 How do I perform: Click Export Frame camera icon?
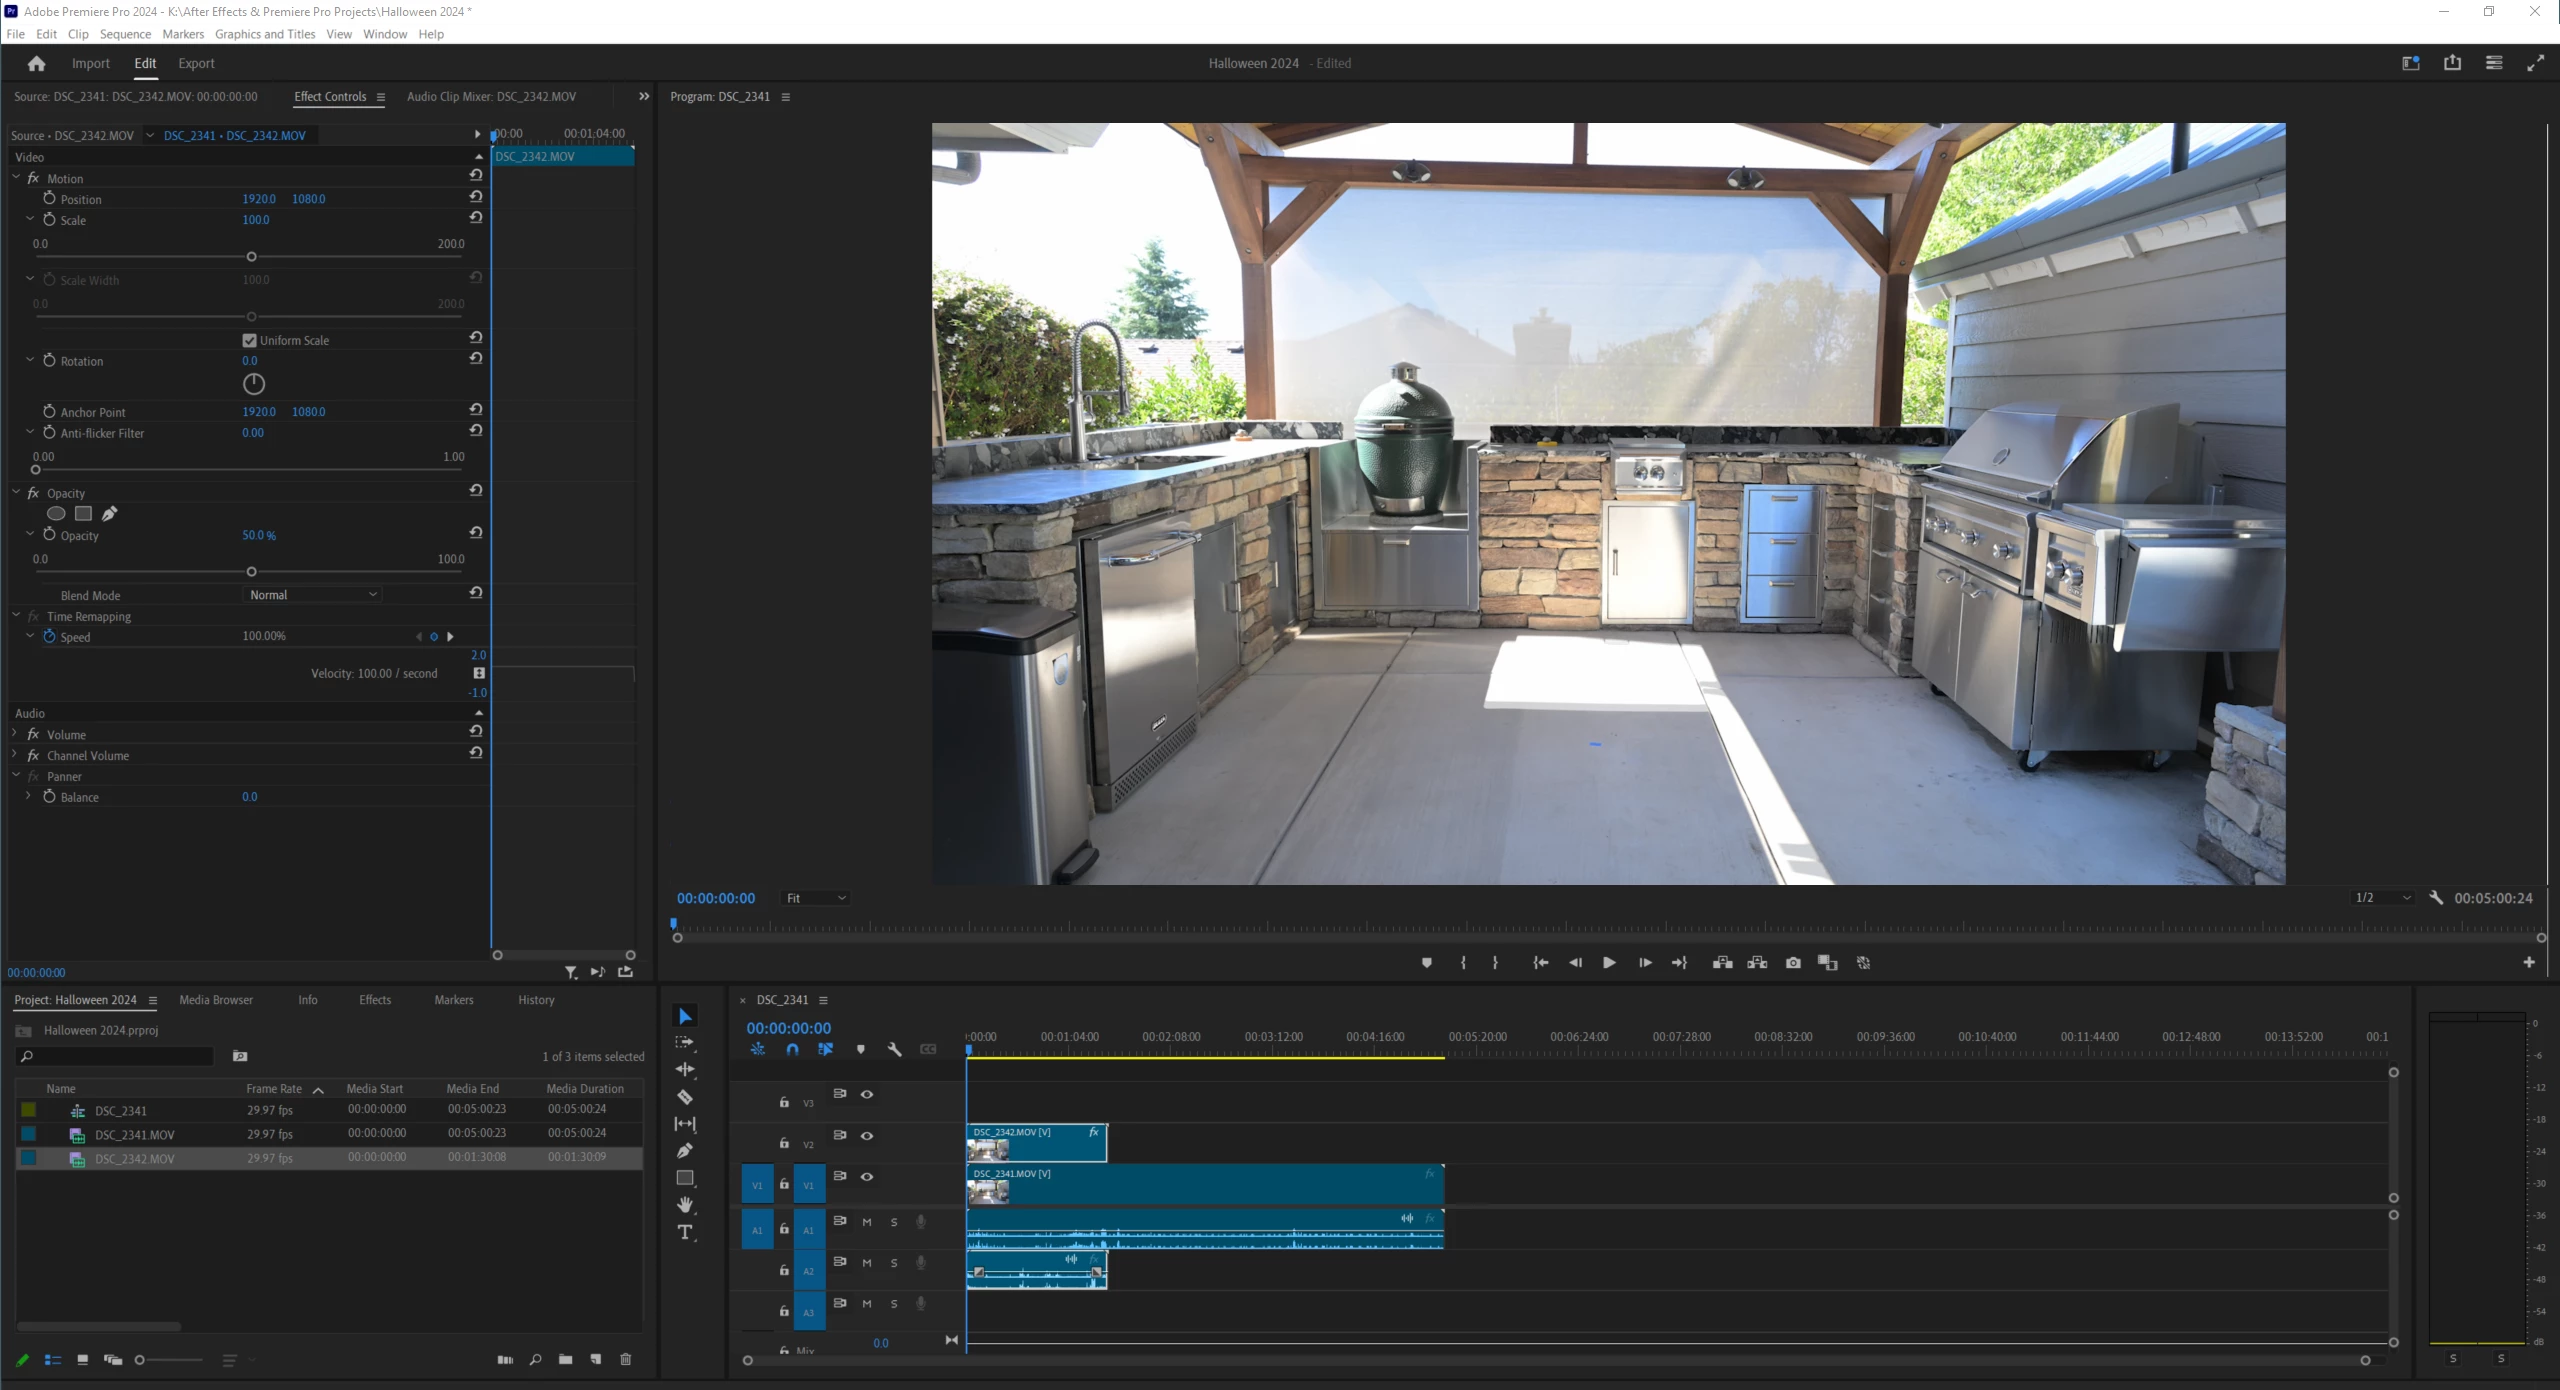[x=1793, y=962]
